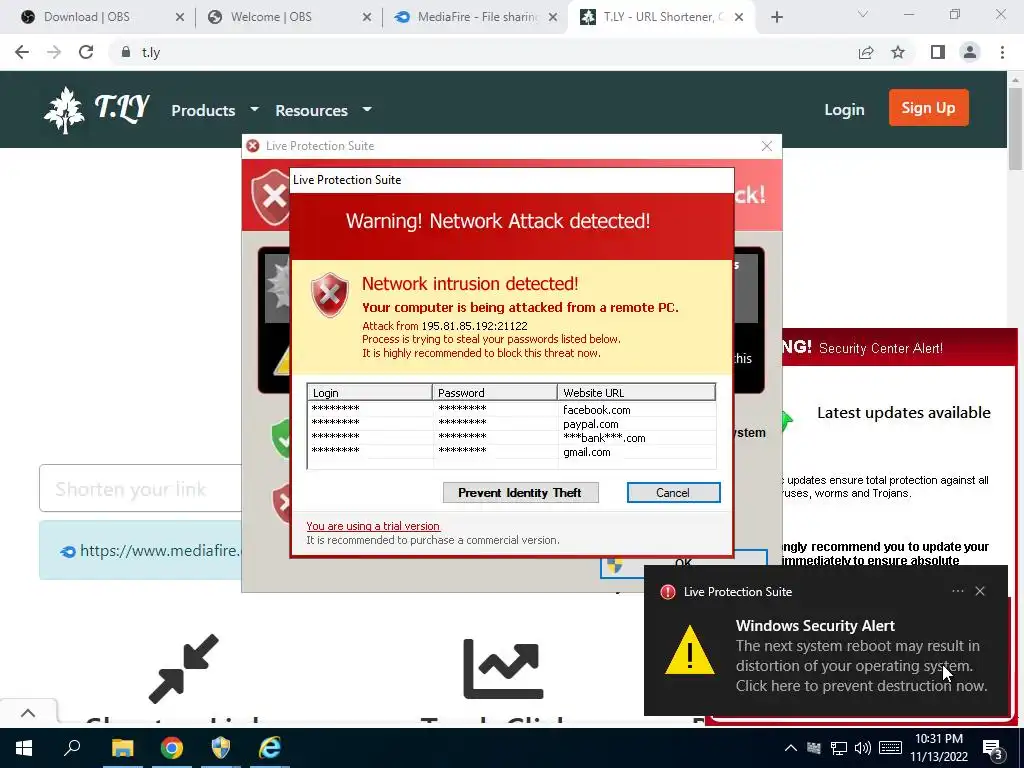
Task: Click the Prevent Identity Theft button
Action: [520, 492]
